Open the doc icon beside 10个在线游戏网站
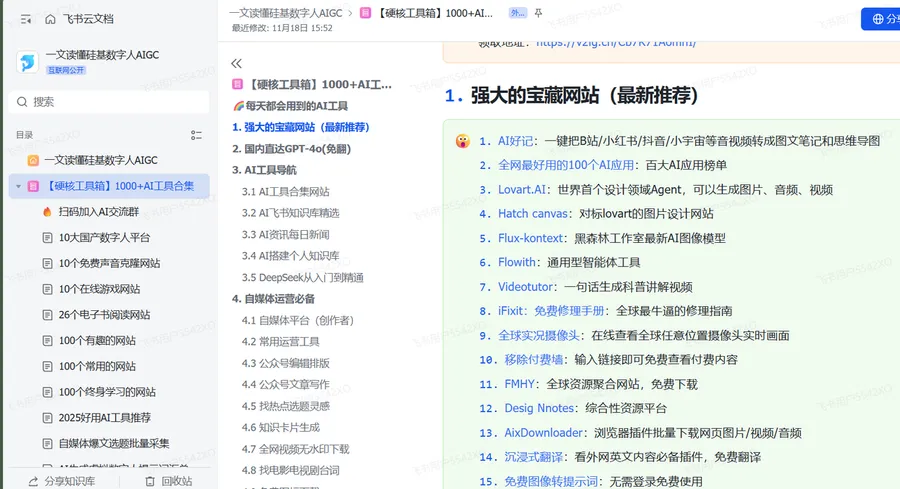The height and width of the screenshot is (489, 900). (48, 289)
